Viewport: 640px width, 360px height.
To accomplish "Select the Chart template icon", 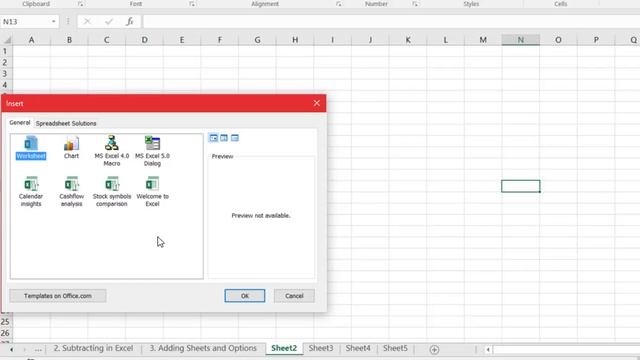I will click(x=71, y=148).
